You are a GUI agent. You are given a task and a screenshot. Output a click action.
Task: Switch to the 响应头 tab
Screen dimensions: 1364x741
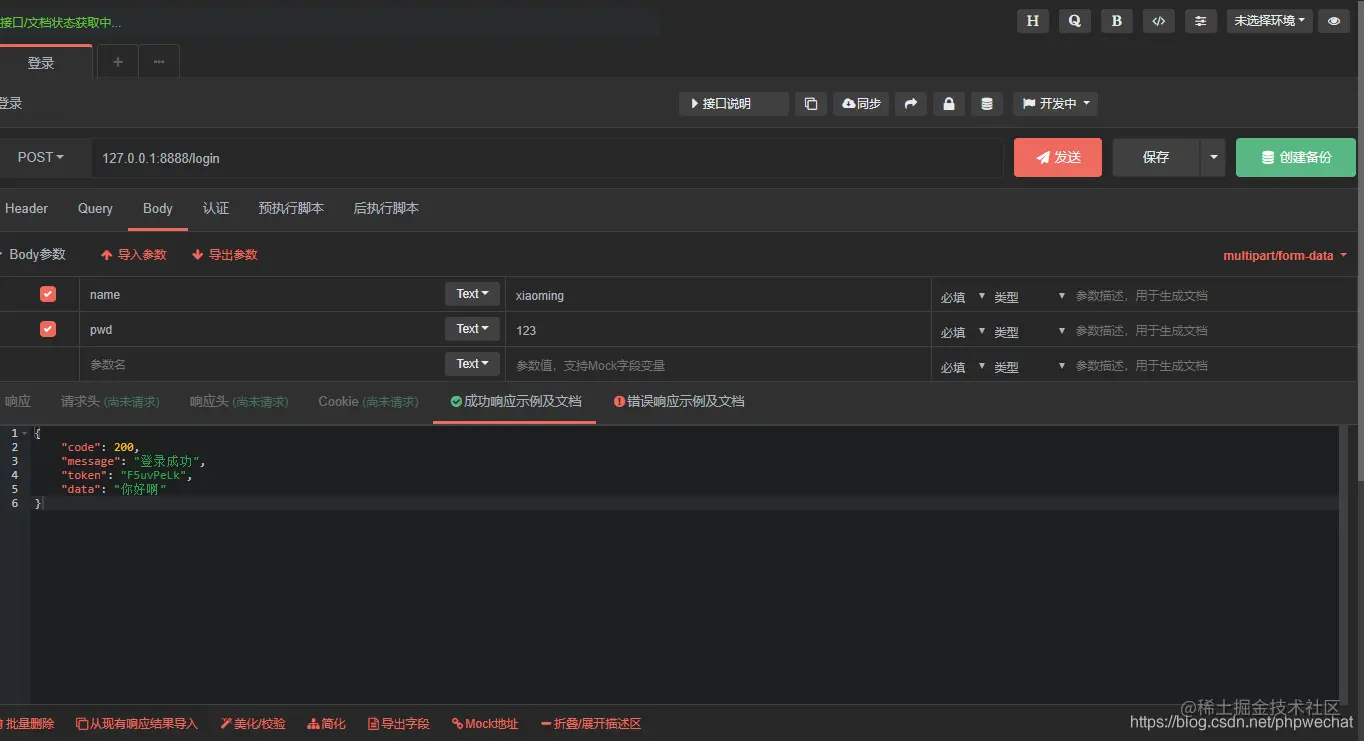(239, 401)
